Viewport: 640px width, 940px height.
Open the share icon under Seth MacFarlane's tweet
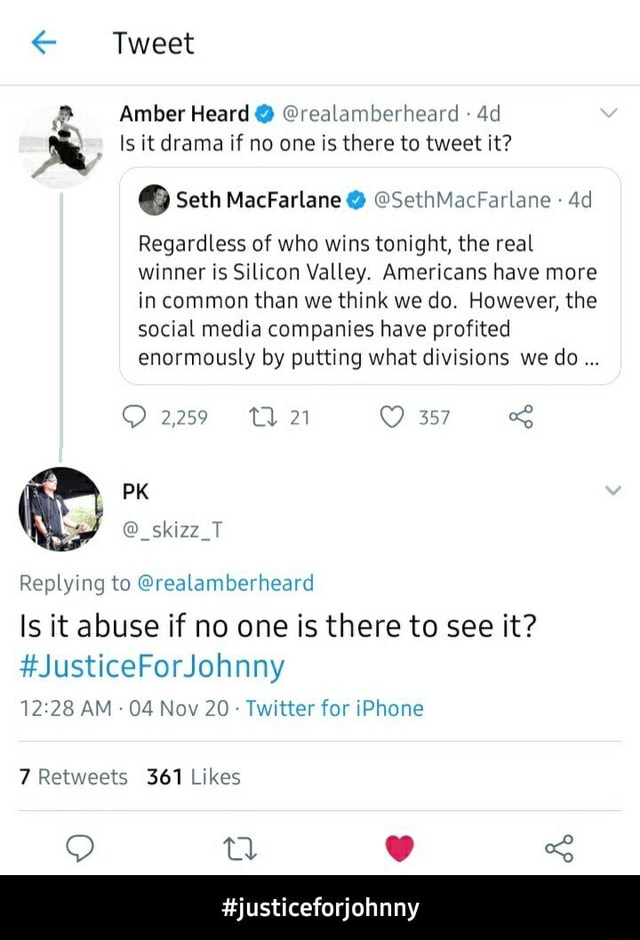pos(521,418)
